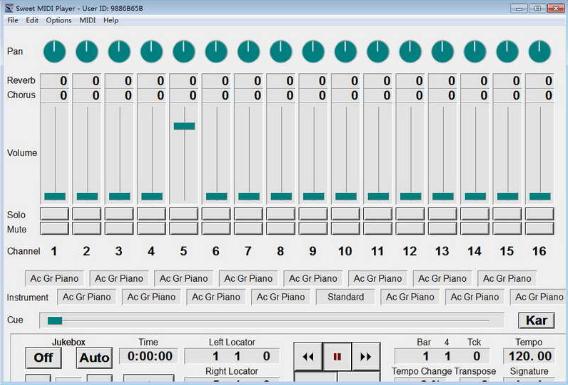This screenshot has width=568, height=385.
Task: Click the Pan knob for channel 2
Action: [x=87, y=51]
